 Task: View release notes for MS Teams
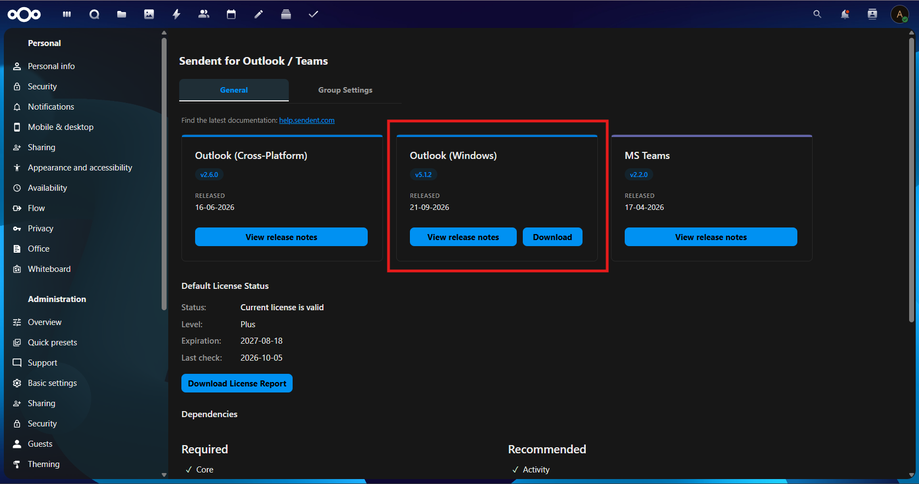[x=710, y=237]
